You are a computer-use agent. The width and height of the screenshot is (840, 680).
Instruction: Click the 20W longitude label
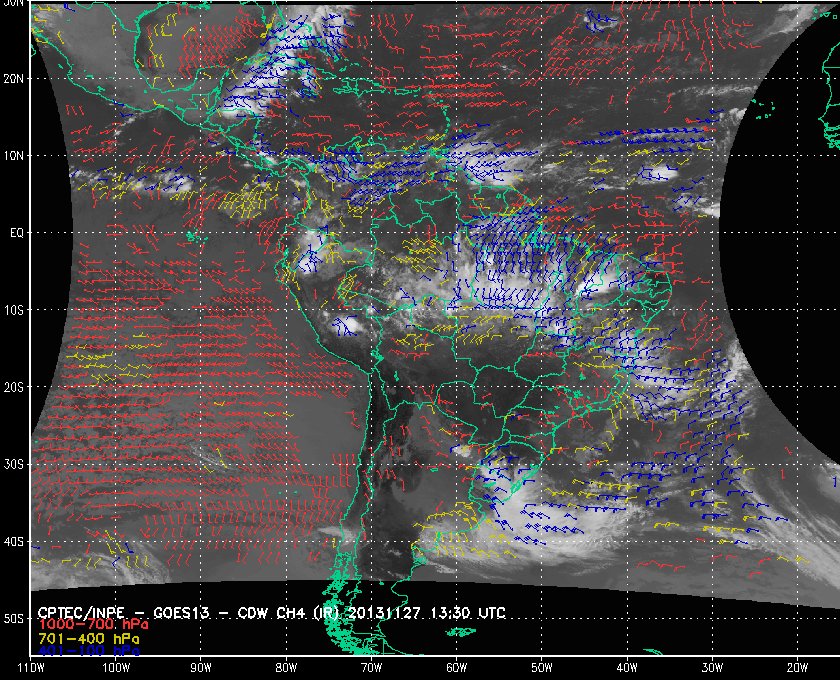point(797,668)
